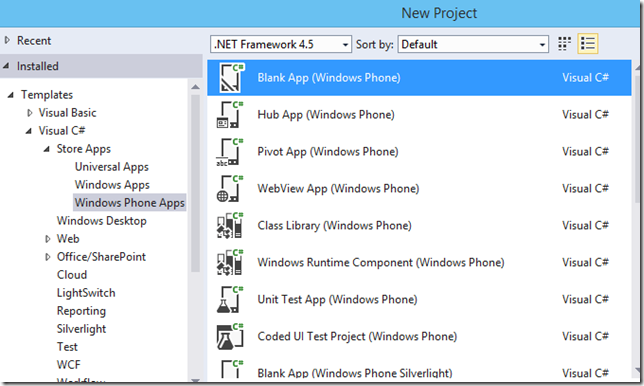Select Windows Desktop in the tree
This screenshot has height=386, width=644.
[101, 221]
